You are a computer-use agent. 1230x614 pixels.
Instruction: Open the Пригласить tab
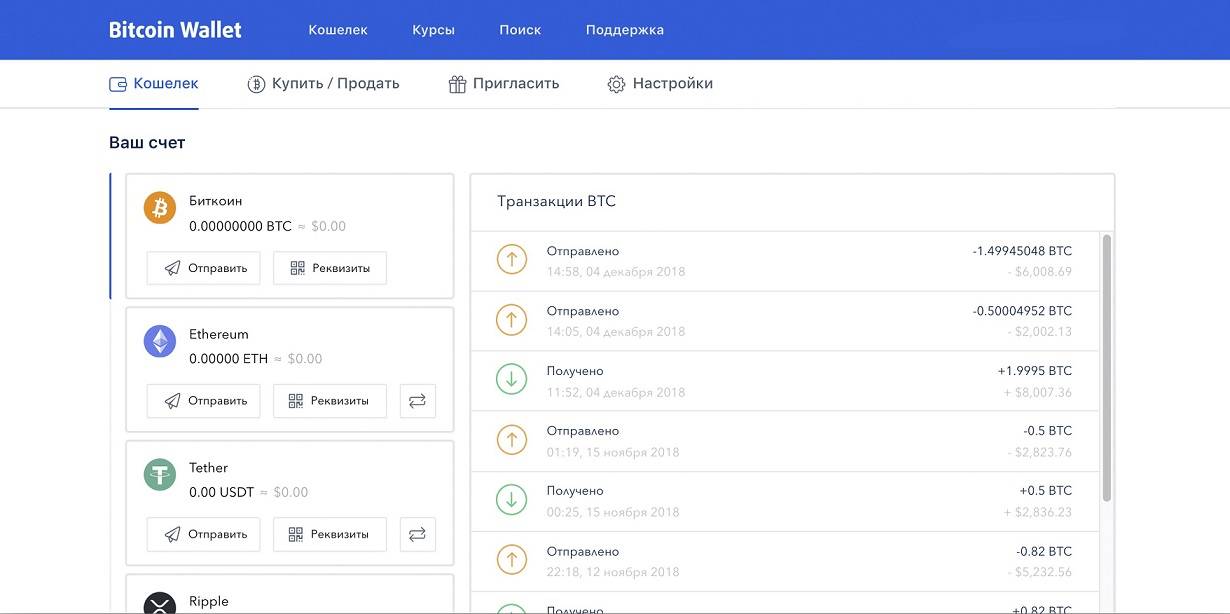[x=504, y=84]
